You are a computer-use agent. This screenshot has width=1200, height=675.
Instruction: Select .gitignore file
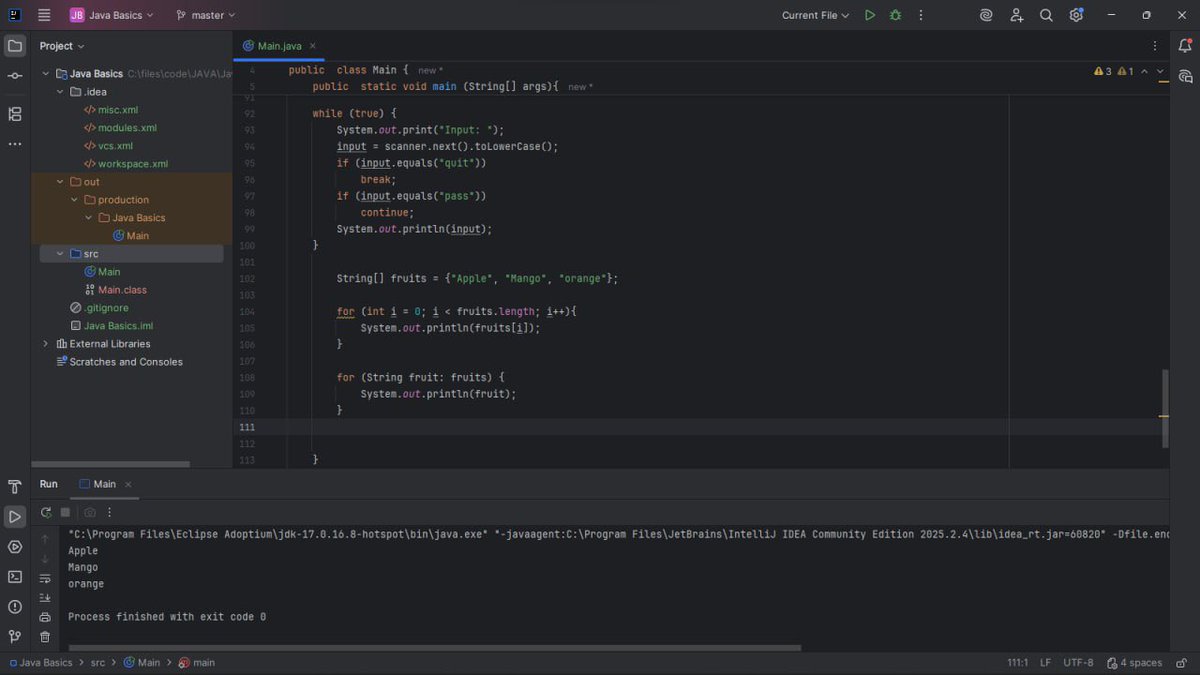click(99, 308)
